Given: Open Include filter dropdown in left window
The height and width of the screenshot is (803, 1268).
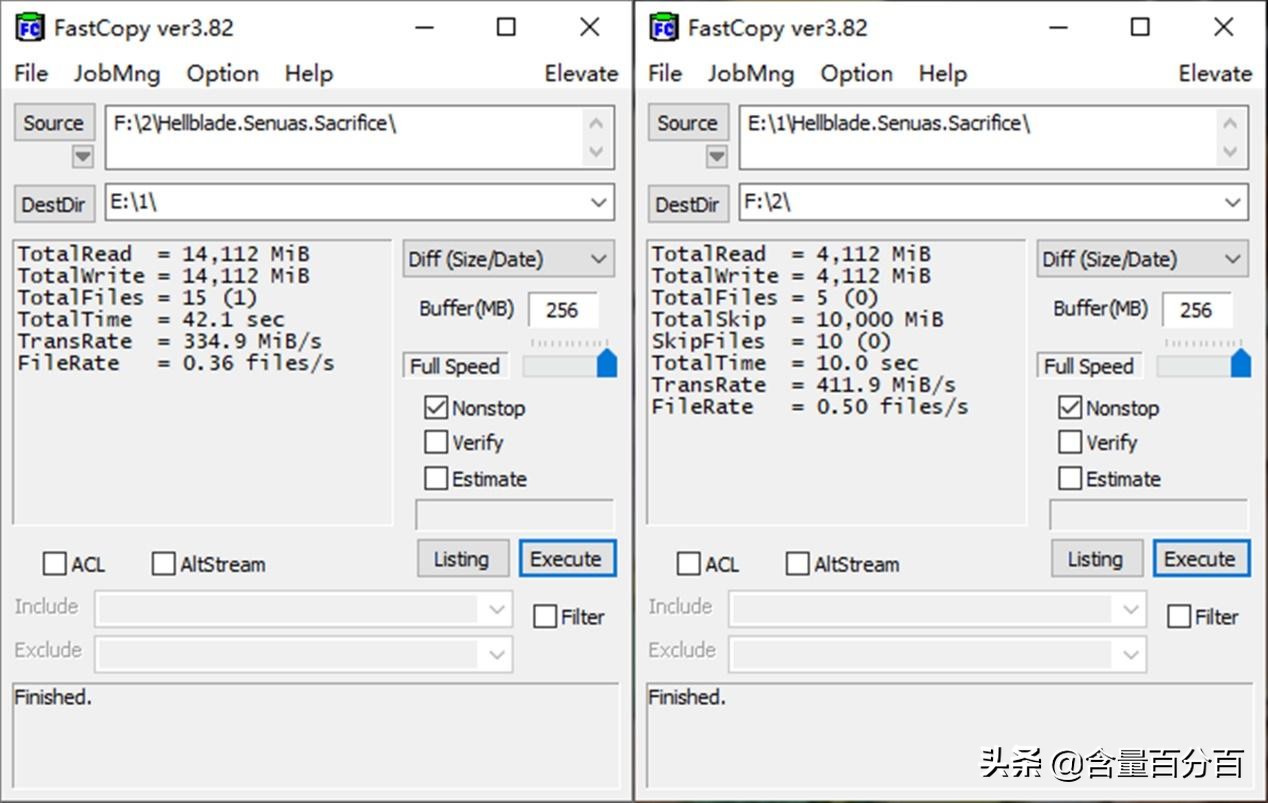Looking at the screenshot, I should pos(497,609).
